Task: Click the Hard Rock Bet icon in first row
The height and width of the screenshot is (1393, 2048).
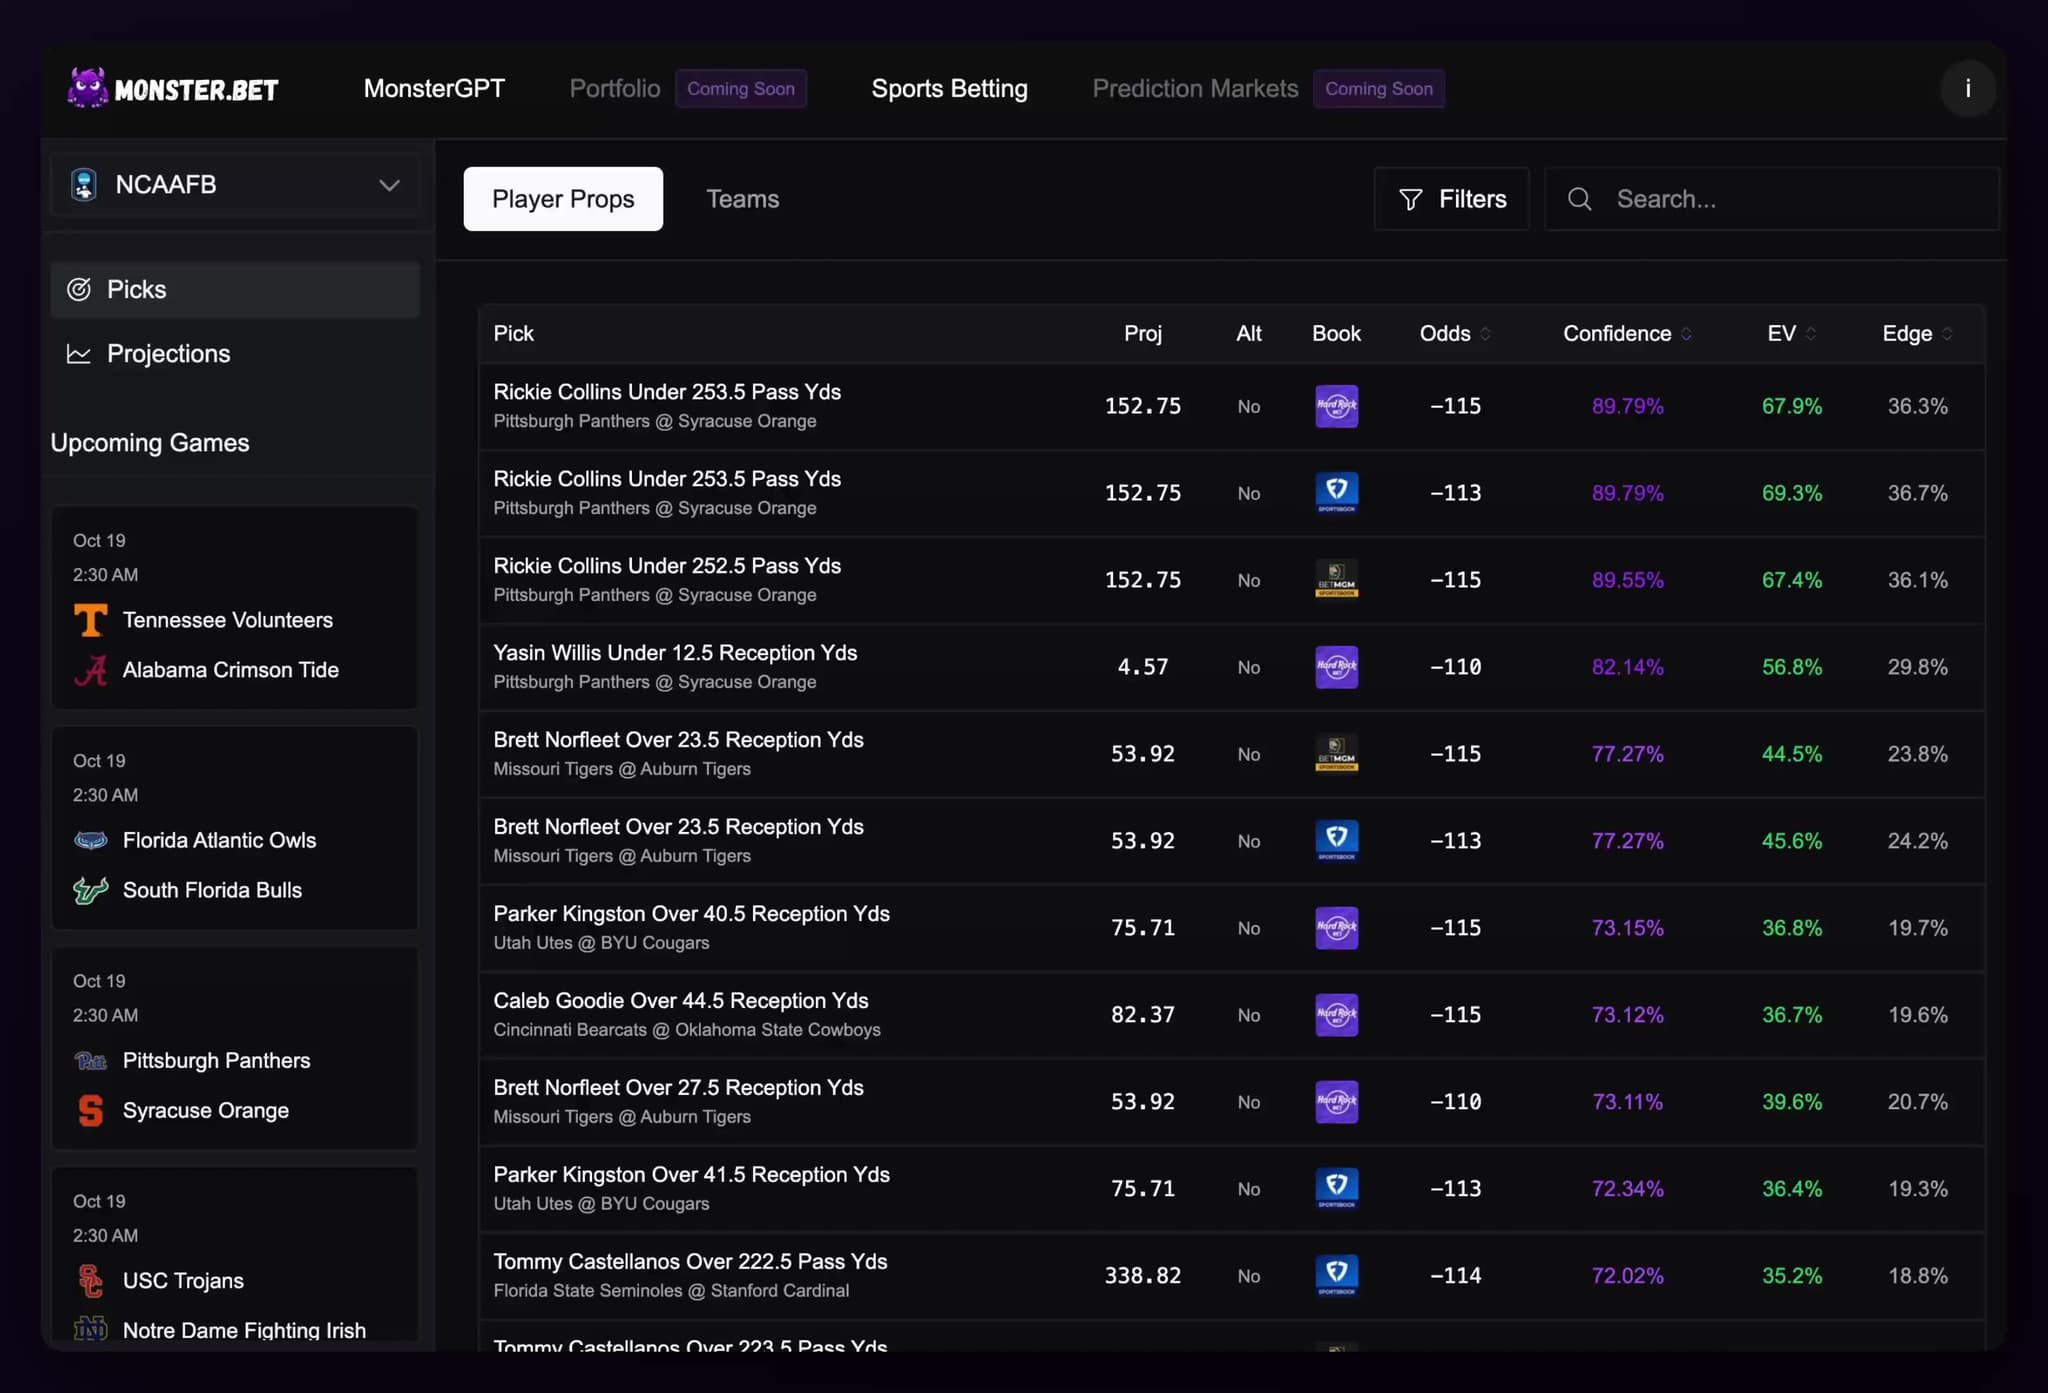Action: pyautogui.click(x=1336, y=406)
